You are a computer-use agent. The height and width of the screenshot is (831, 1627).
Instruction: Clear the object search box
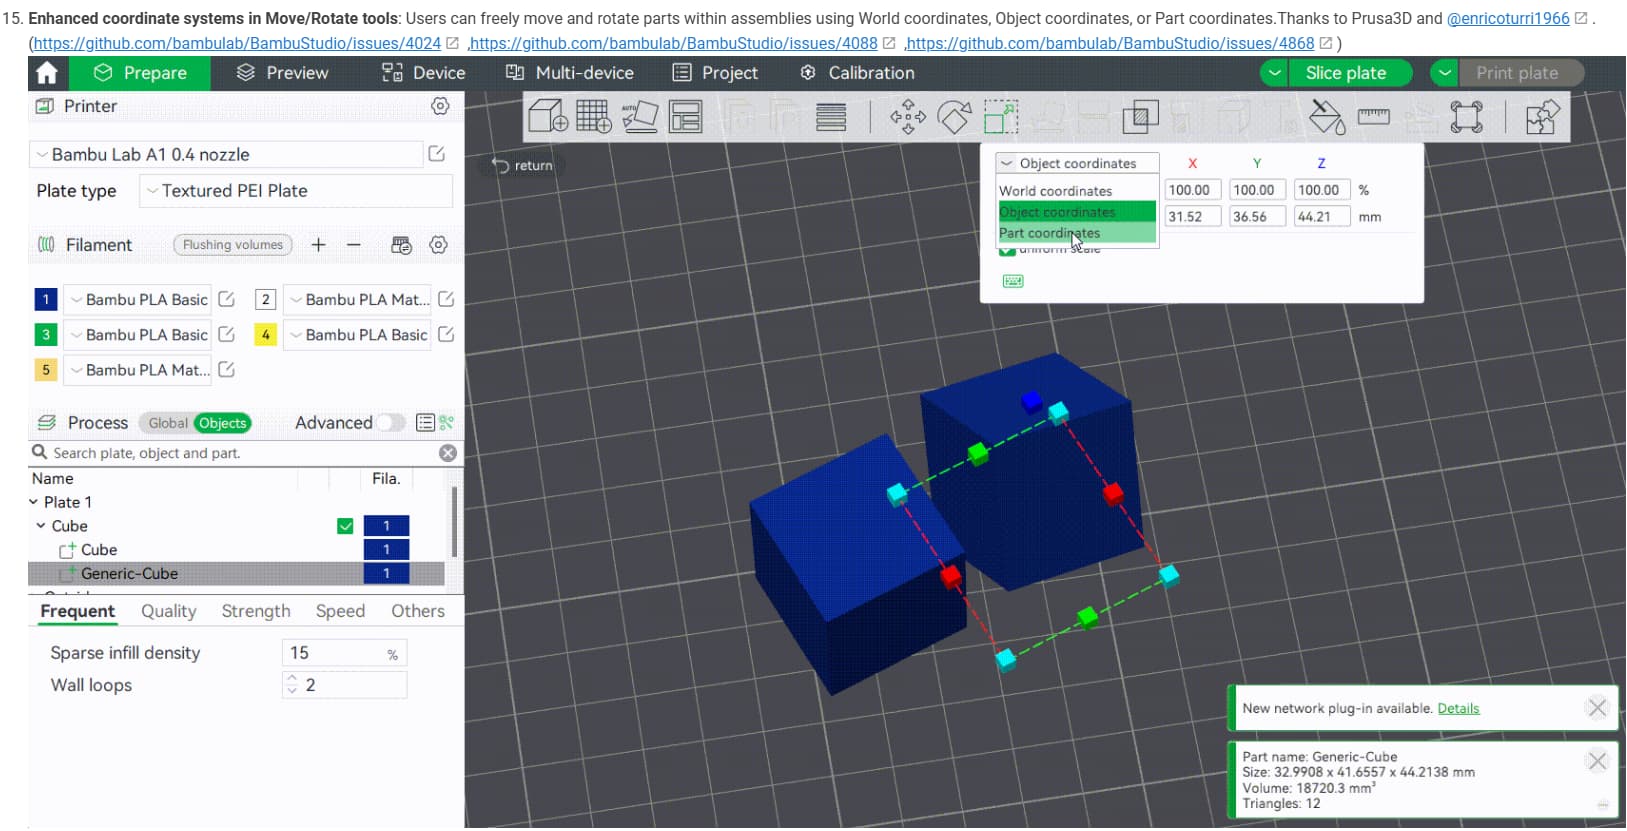[x=448, y=453]
